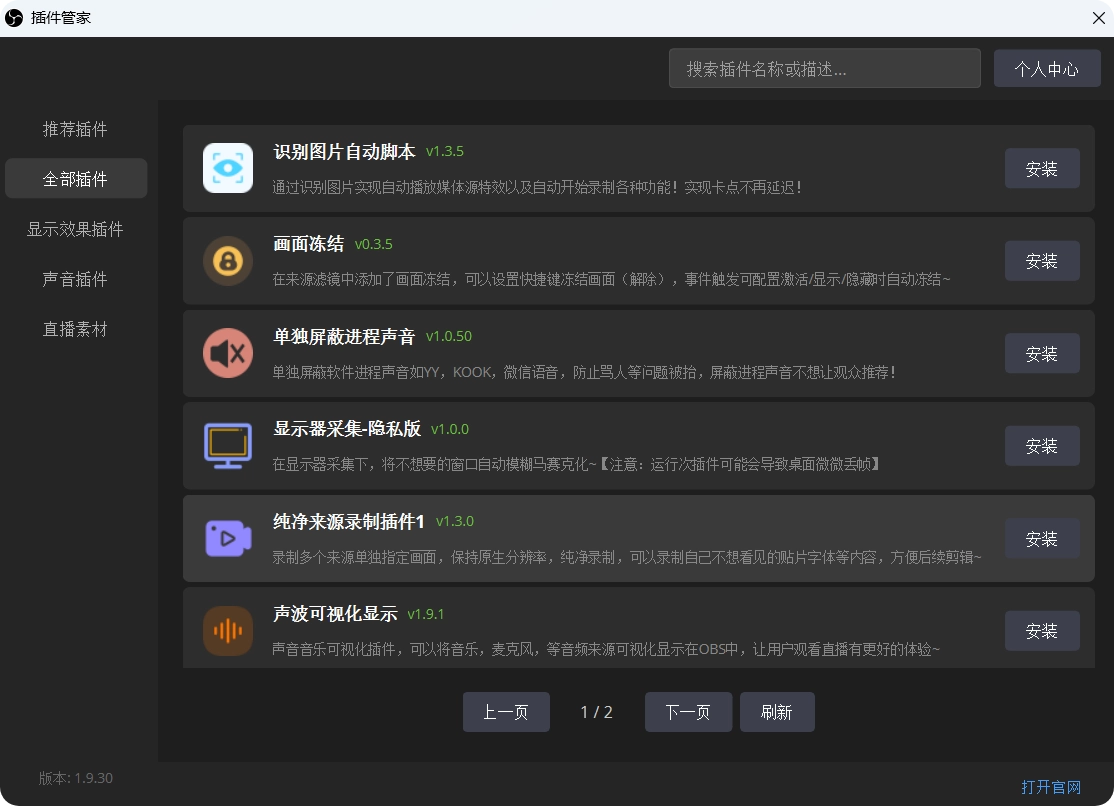Select the 画面冻结 lock icon
This screenshot has height=806, width=1114.
pos(227,261)
